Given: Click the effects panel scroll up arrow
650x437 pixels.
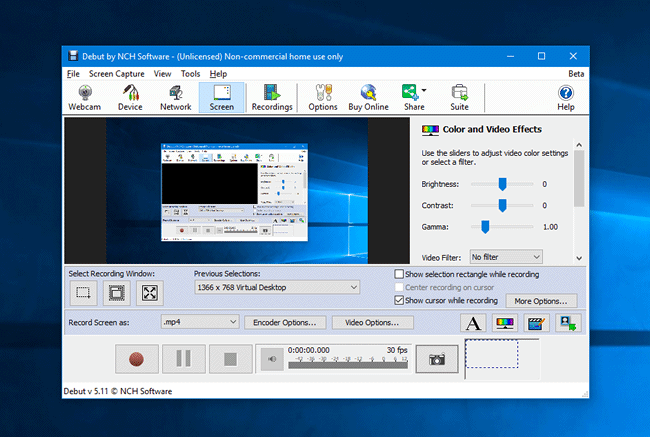Looking at the screenshot, I should click(x=579, y=145).
